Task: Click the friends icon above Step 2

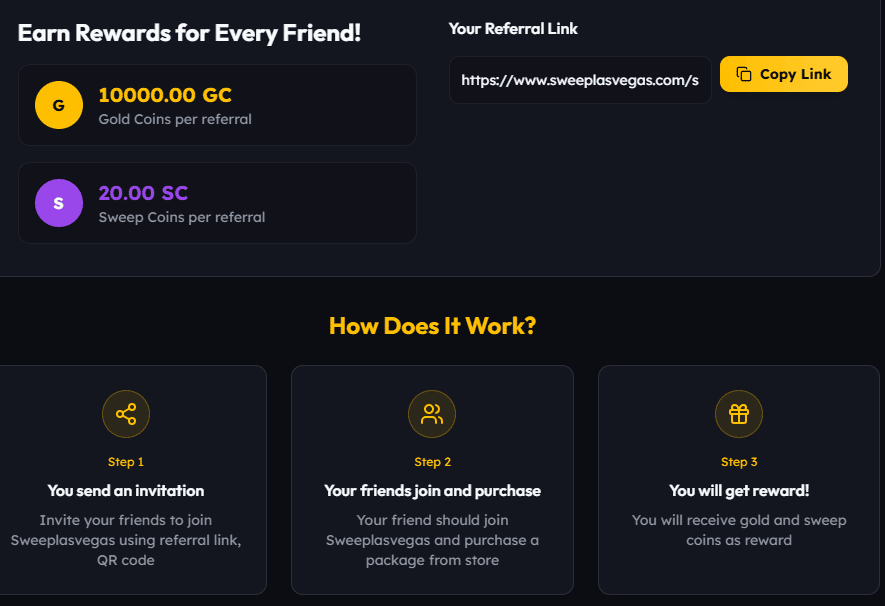Action: point(432,413)
